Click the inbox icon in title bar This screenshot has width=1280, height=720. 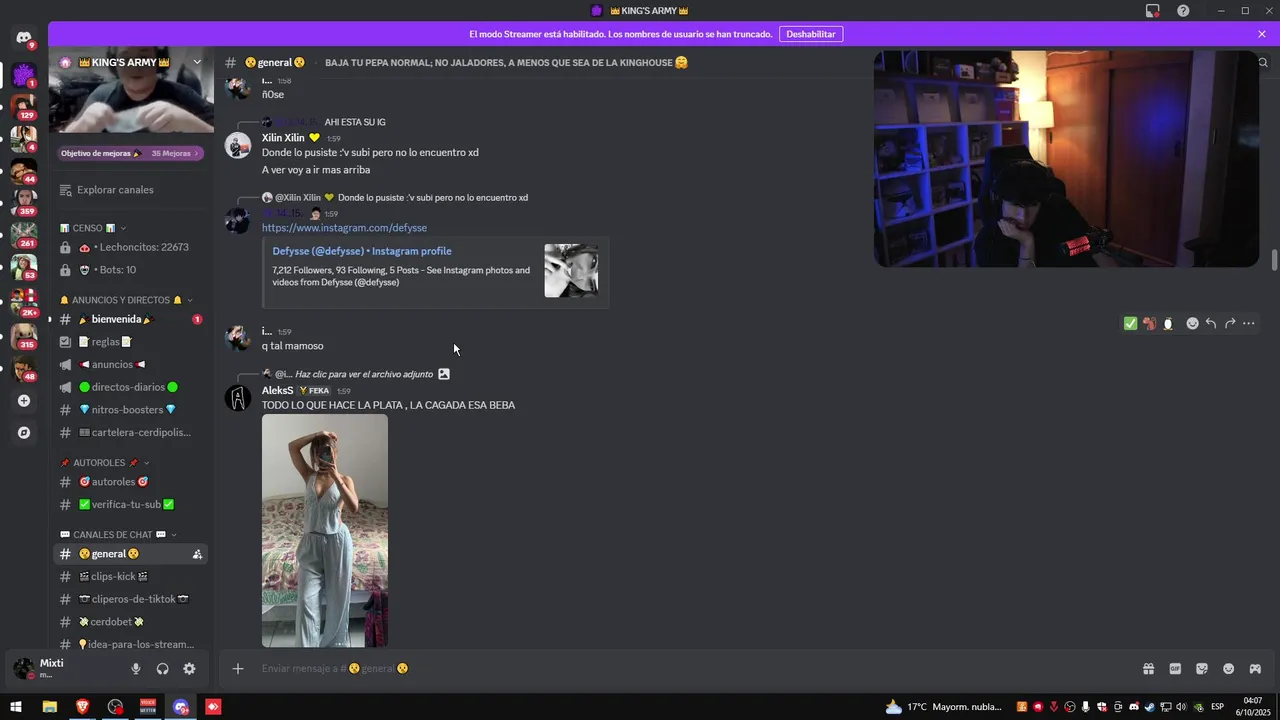coord(1153,11)
